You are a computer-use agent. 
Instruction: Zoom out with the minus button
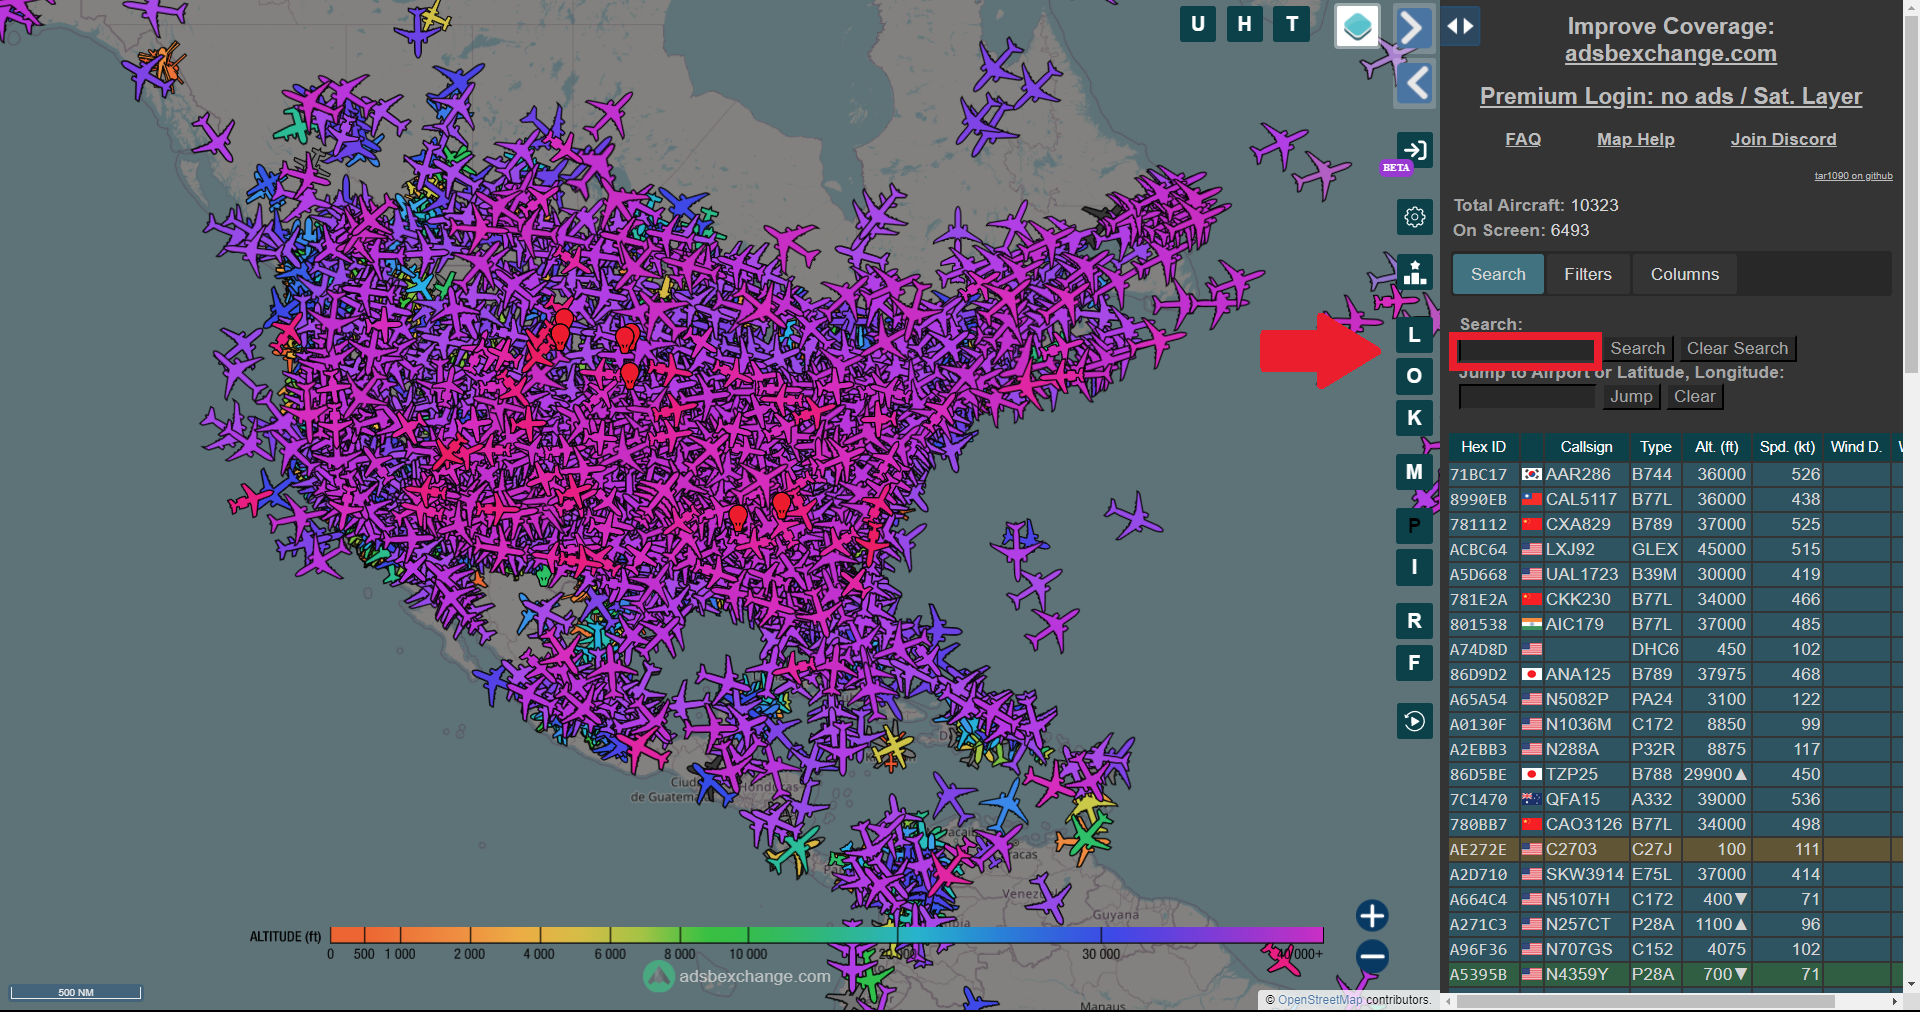(1372, 957)
